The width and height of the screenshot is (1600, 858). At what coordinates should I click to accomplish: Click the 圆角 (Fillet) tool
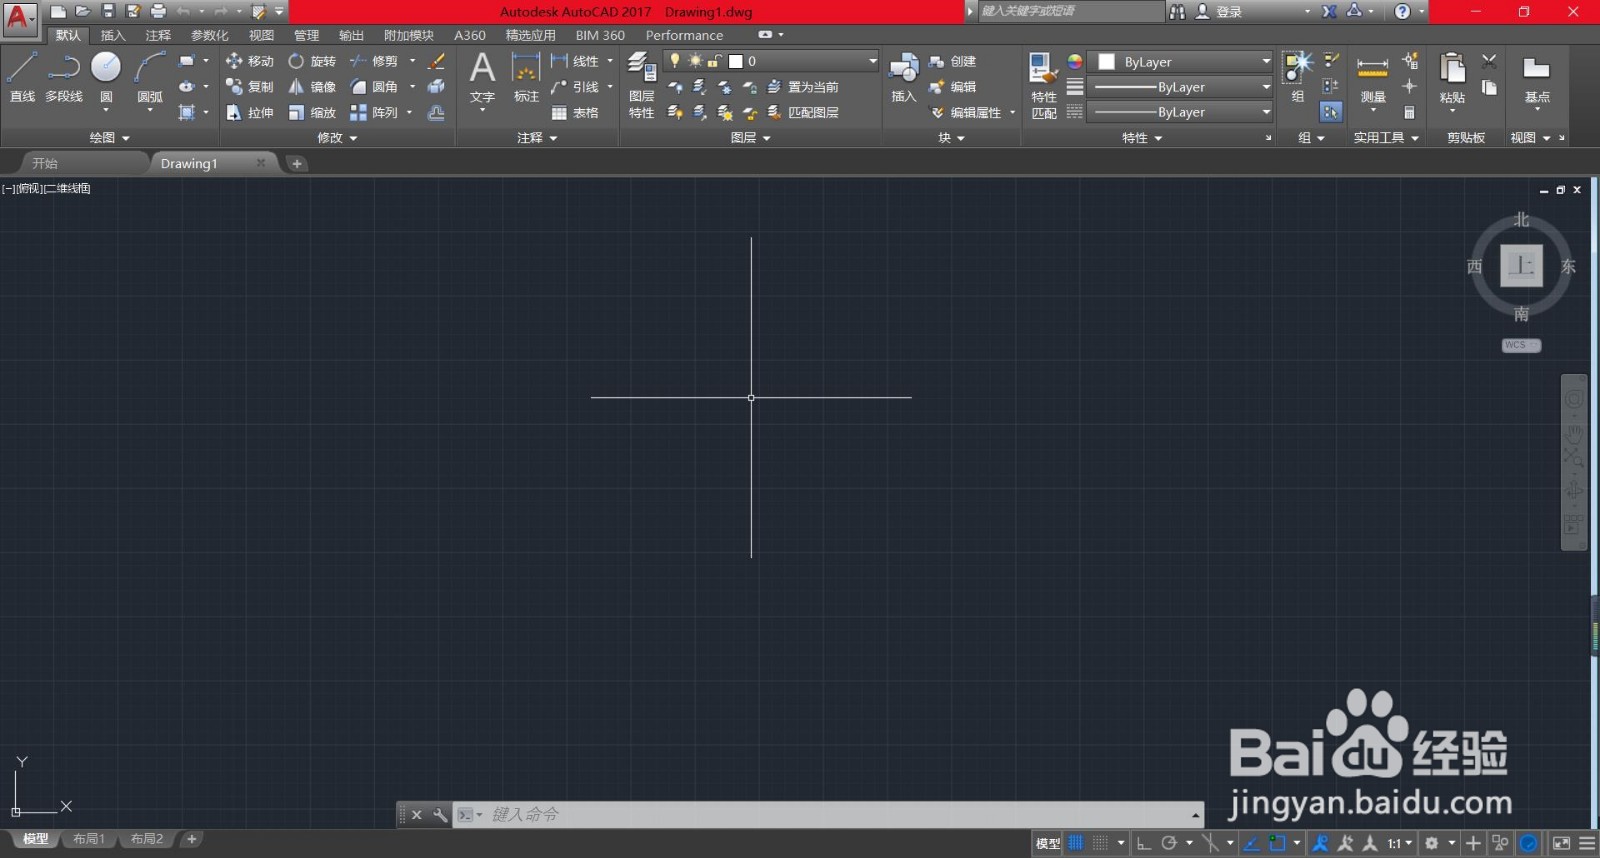(x=374, y=87)
